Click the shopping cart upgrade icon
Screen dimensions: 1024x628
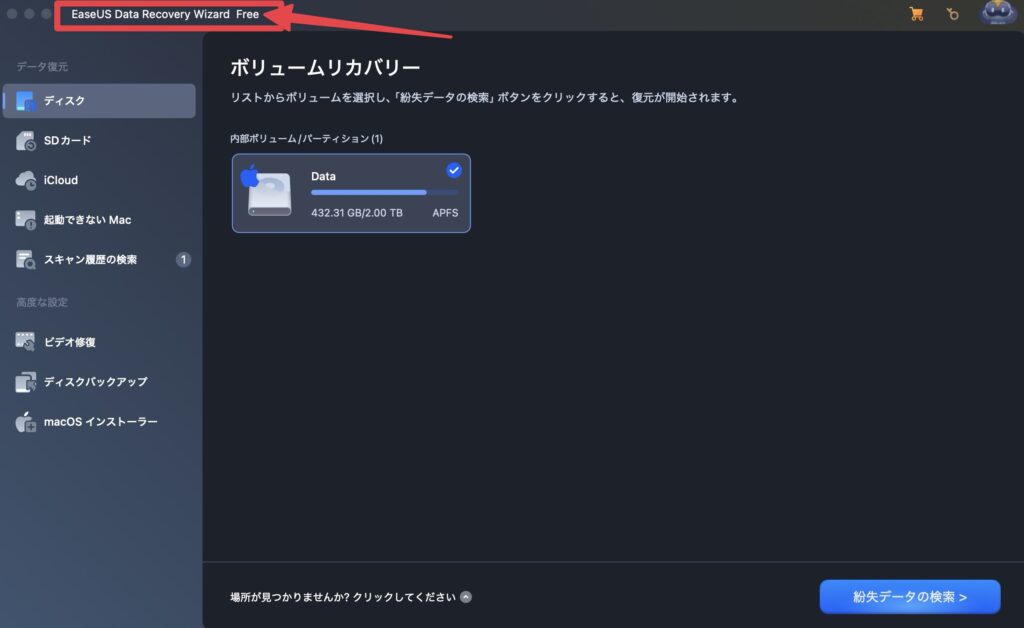(x=916, y=14)
